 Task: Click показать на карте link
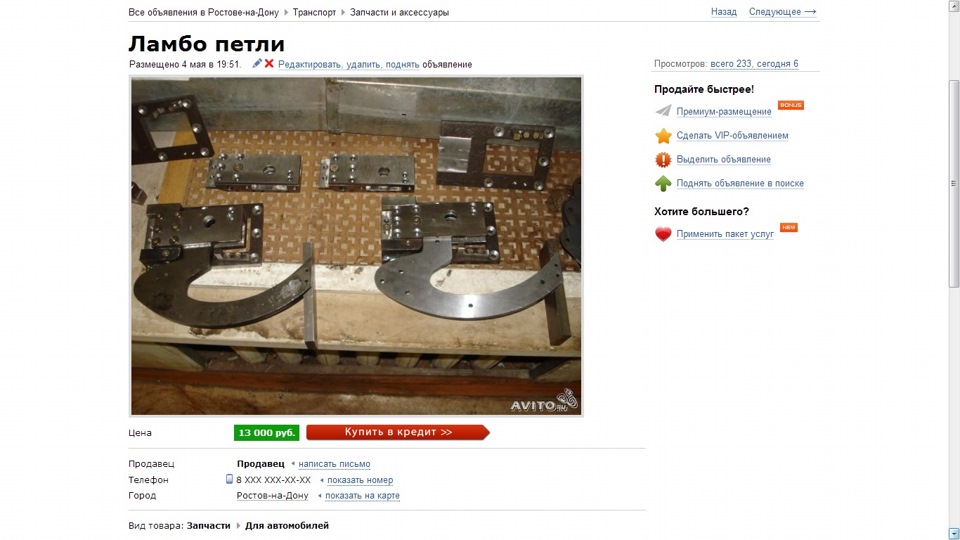tap(362, 495)
